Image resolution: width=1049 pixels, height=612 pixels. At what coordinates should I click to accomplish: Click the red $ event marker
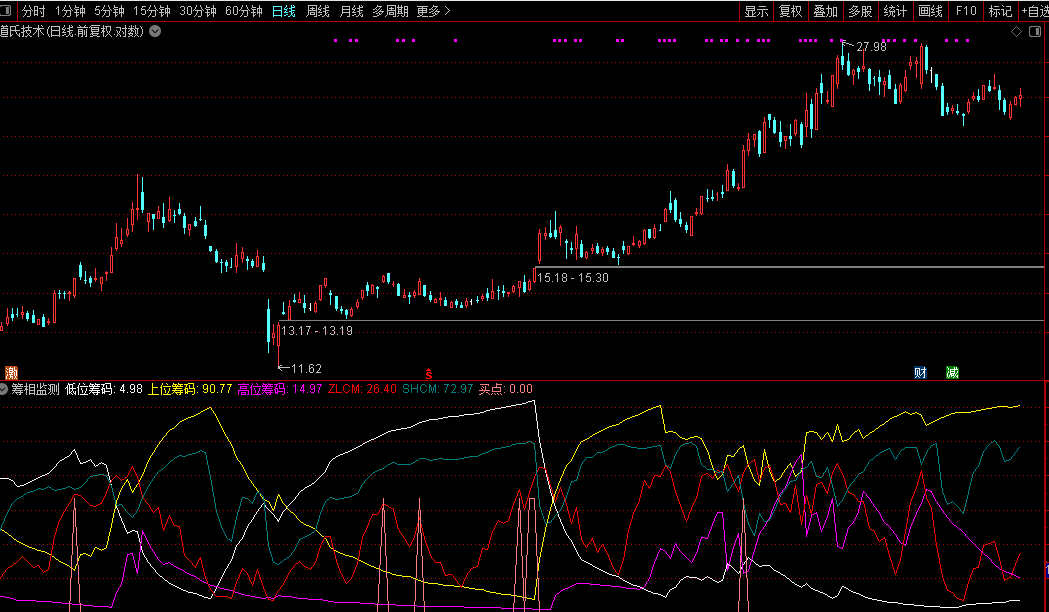pyautogui.click(x=430, y=371)
